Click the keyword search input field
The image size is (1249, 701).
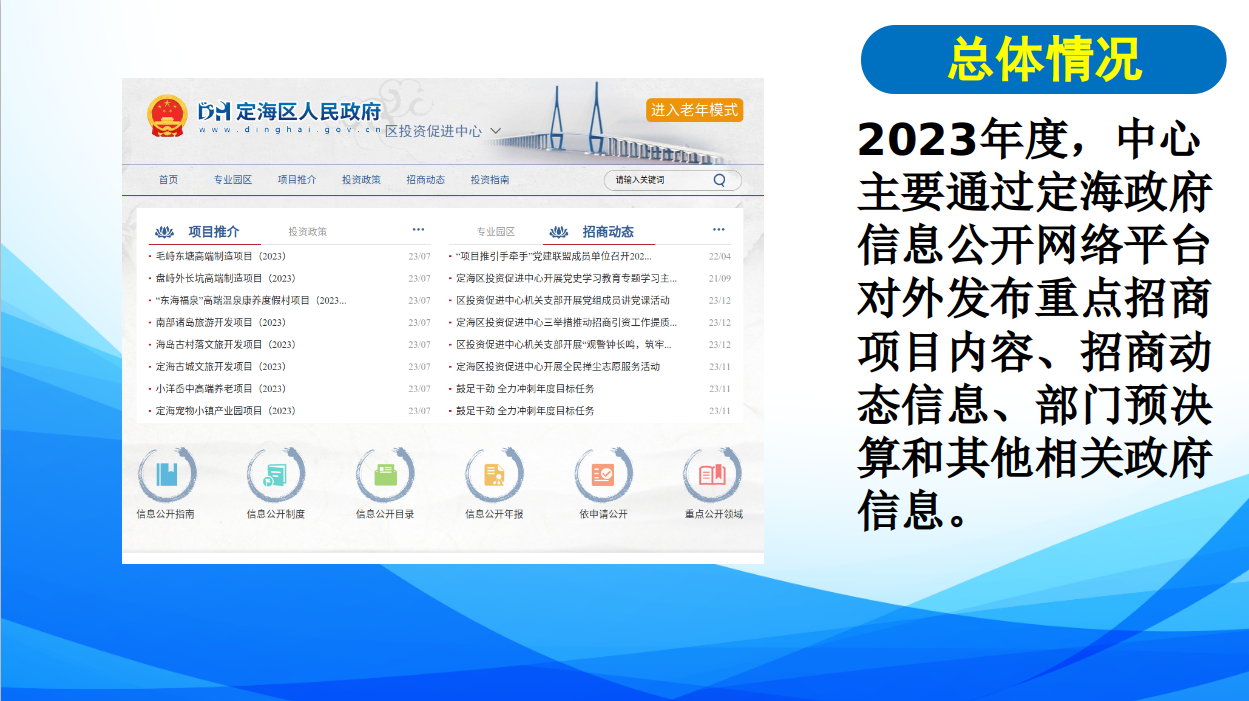coord(655,181)
